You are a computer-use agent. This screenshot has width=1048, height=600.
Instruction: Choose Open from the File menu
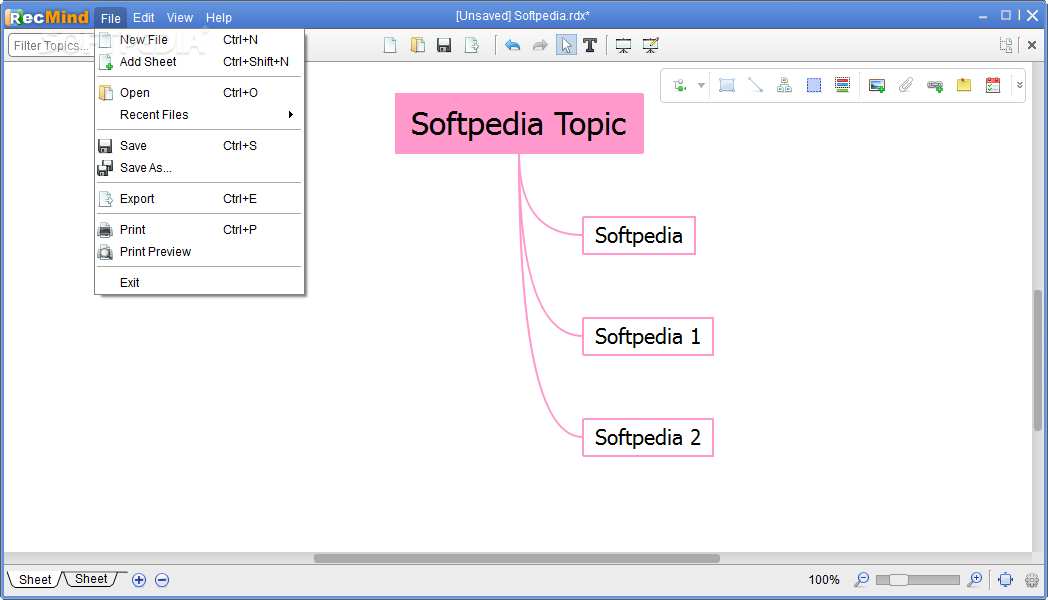[x=199, y=93]
